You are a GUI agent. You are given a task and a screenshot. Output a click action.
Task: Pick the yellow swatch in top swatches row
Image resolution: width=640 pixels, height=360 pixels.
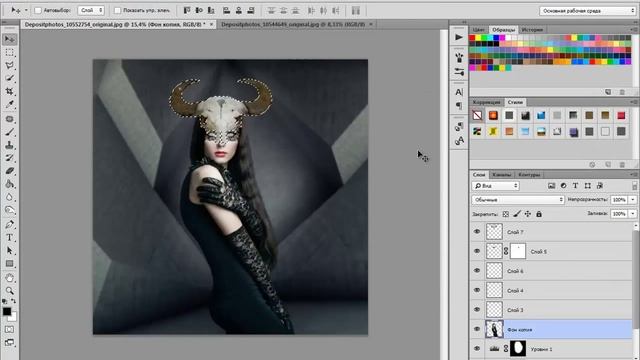click(478, 38)
